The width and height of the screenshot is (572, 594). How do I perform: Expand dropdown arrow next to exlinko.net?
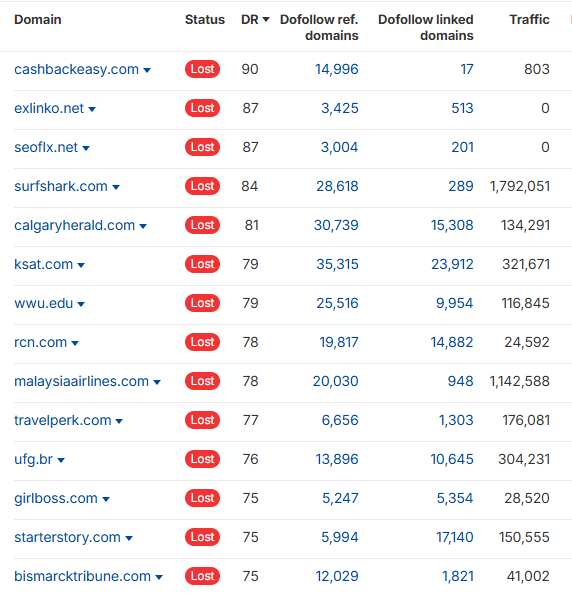[x=92, y=109]
